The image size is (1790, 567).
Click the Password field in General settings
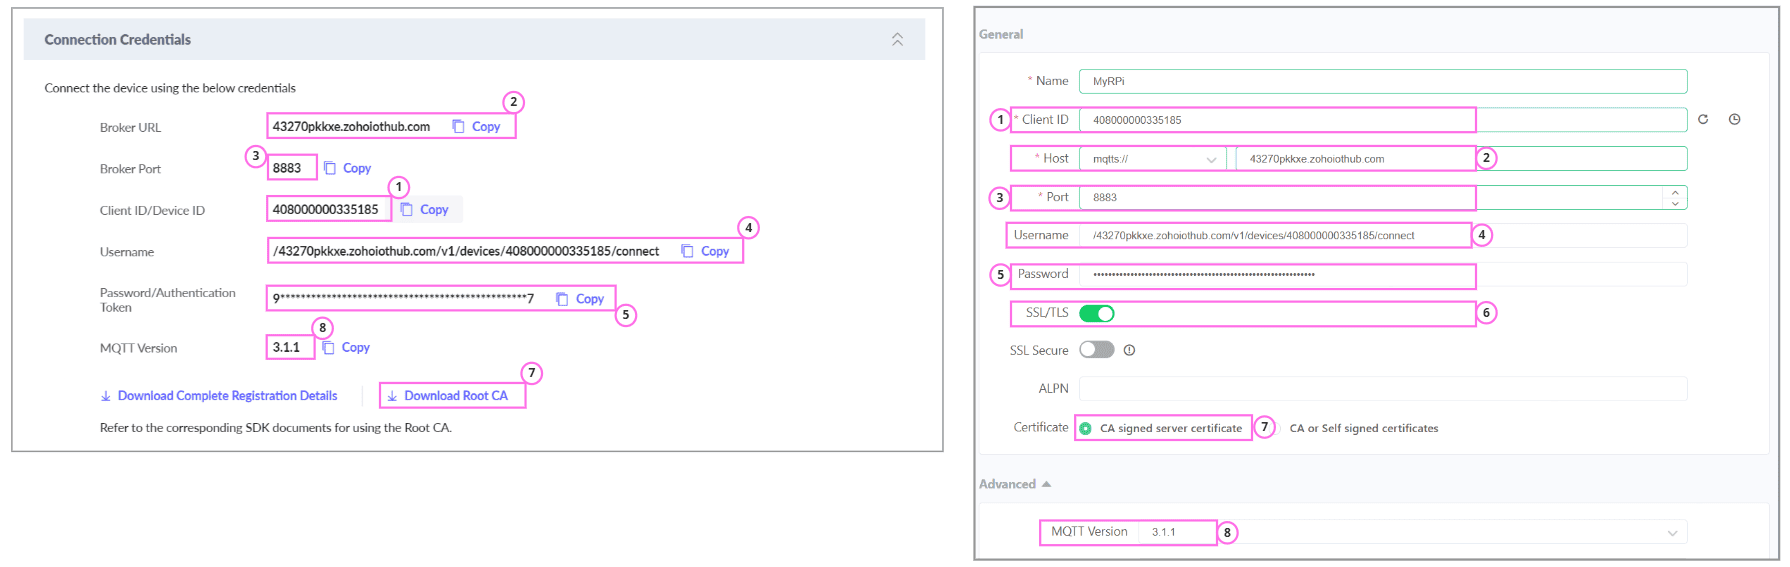1383,274
